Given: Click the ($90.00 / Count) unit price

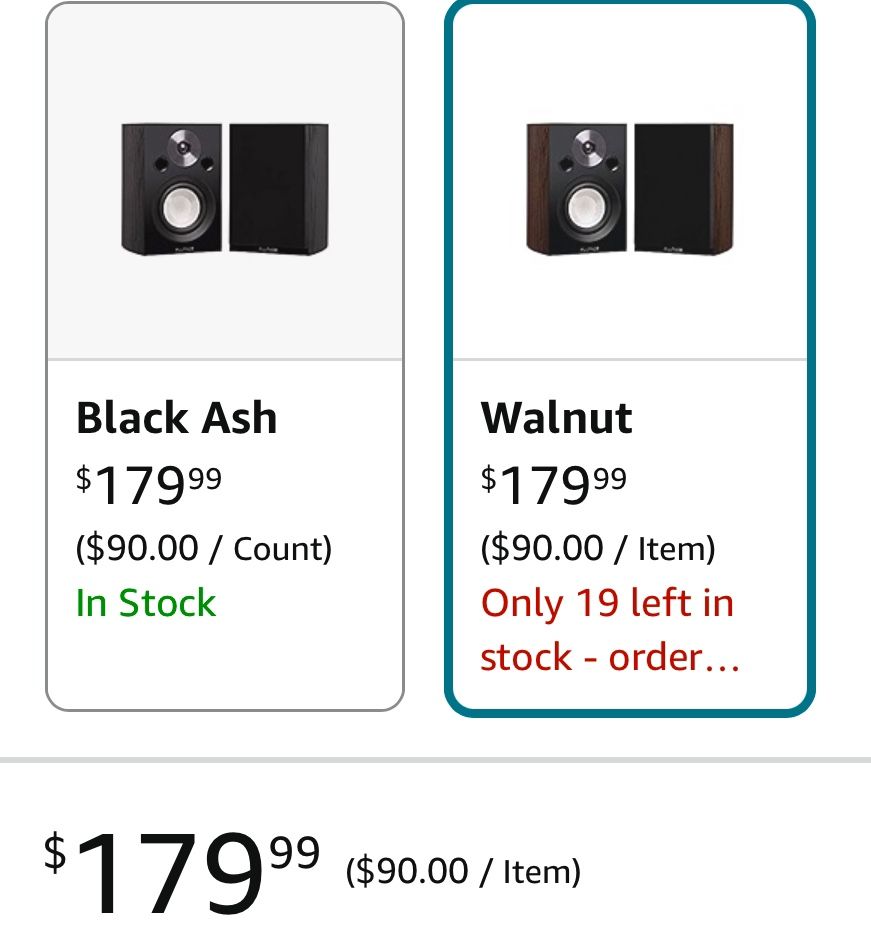Looking at the screenshot, I should click(x=204, y=548).
